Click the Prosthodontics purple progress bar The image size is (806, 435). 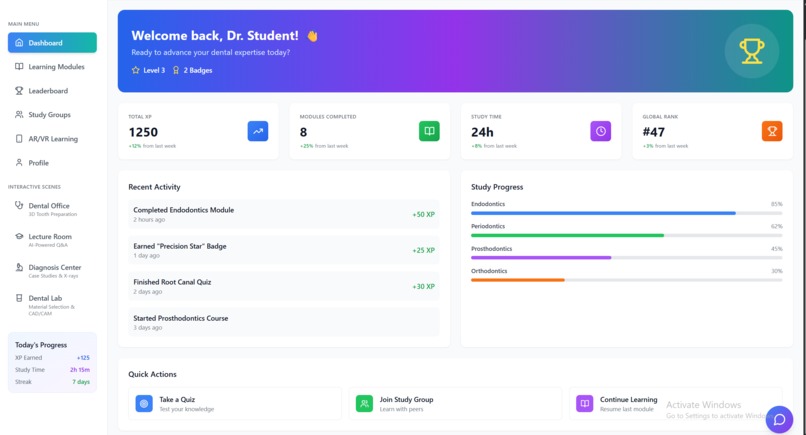(541, 258)
